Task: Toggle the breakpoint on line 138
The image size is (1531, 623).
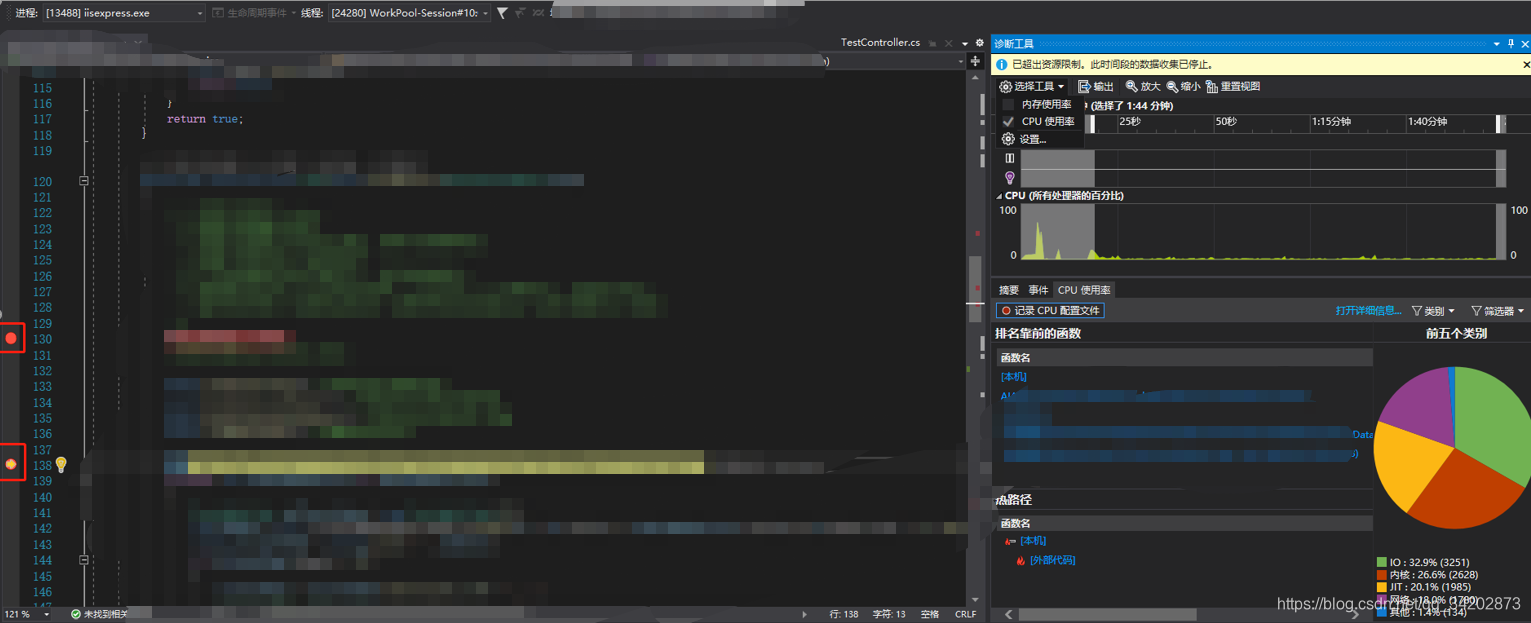Action: click(x=11, y=465)
